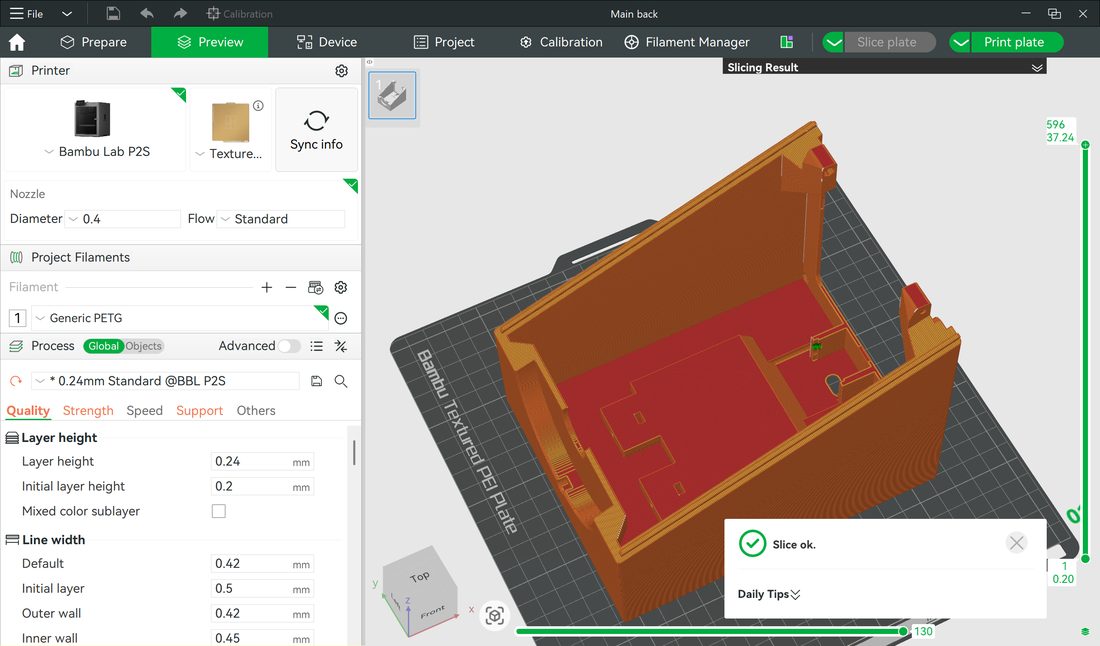Click the Default line width field

(x=262, y=564)
